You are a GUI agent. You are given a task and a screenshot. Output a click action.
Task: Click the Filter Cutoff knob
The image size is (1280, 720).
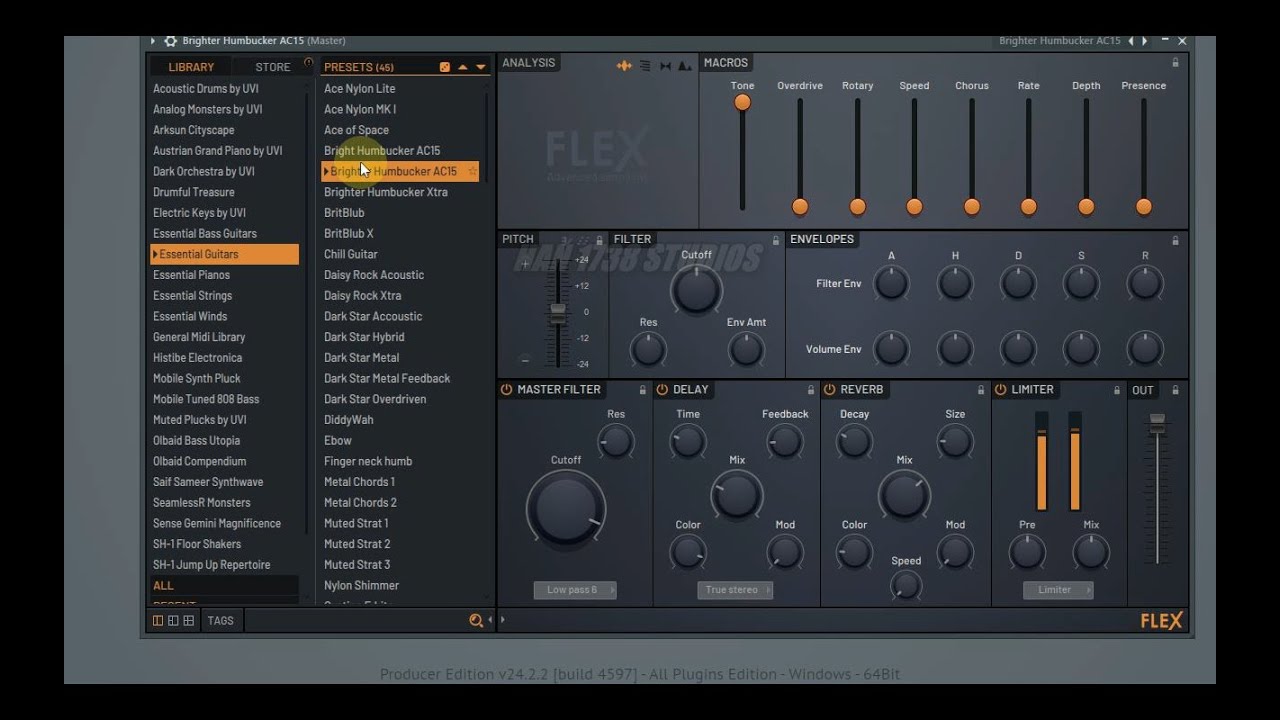(696, 291)
